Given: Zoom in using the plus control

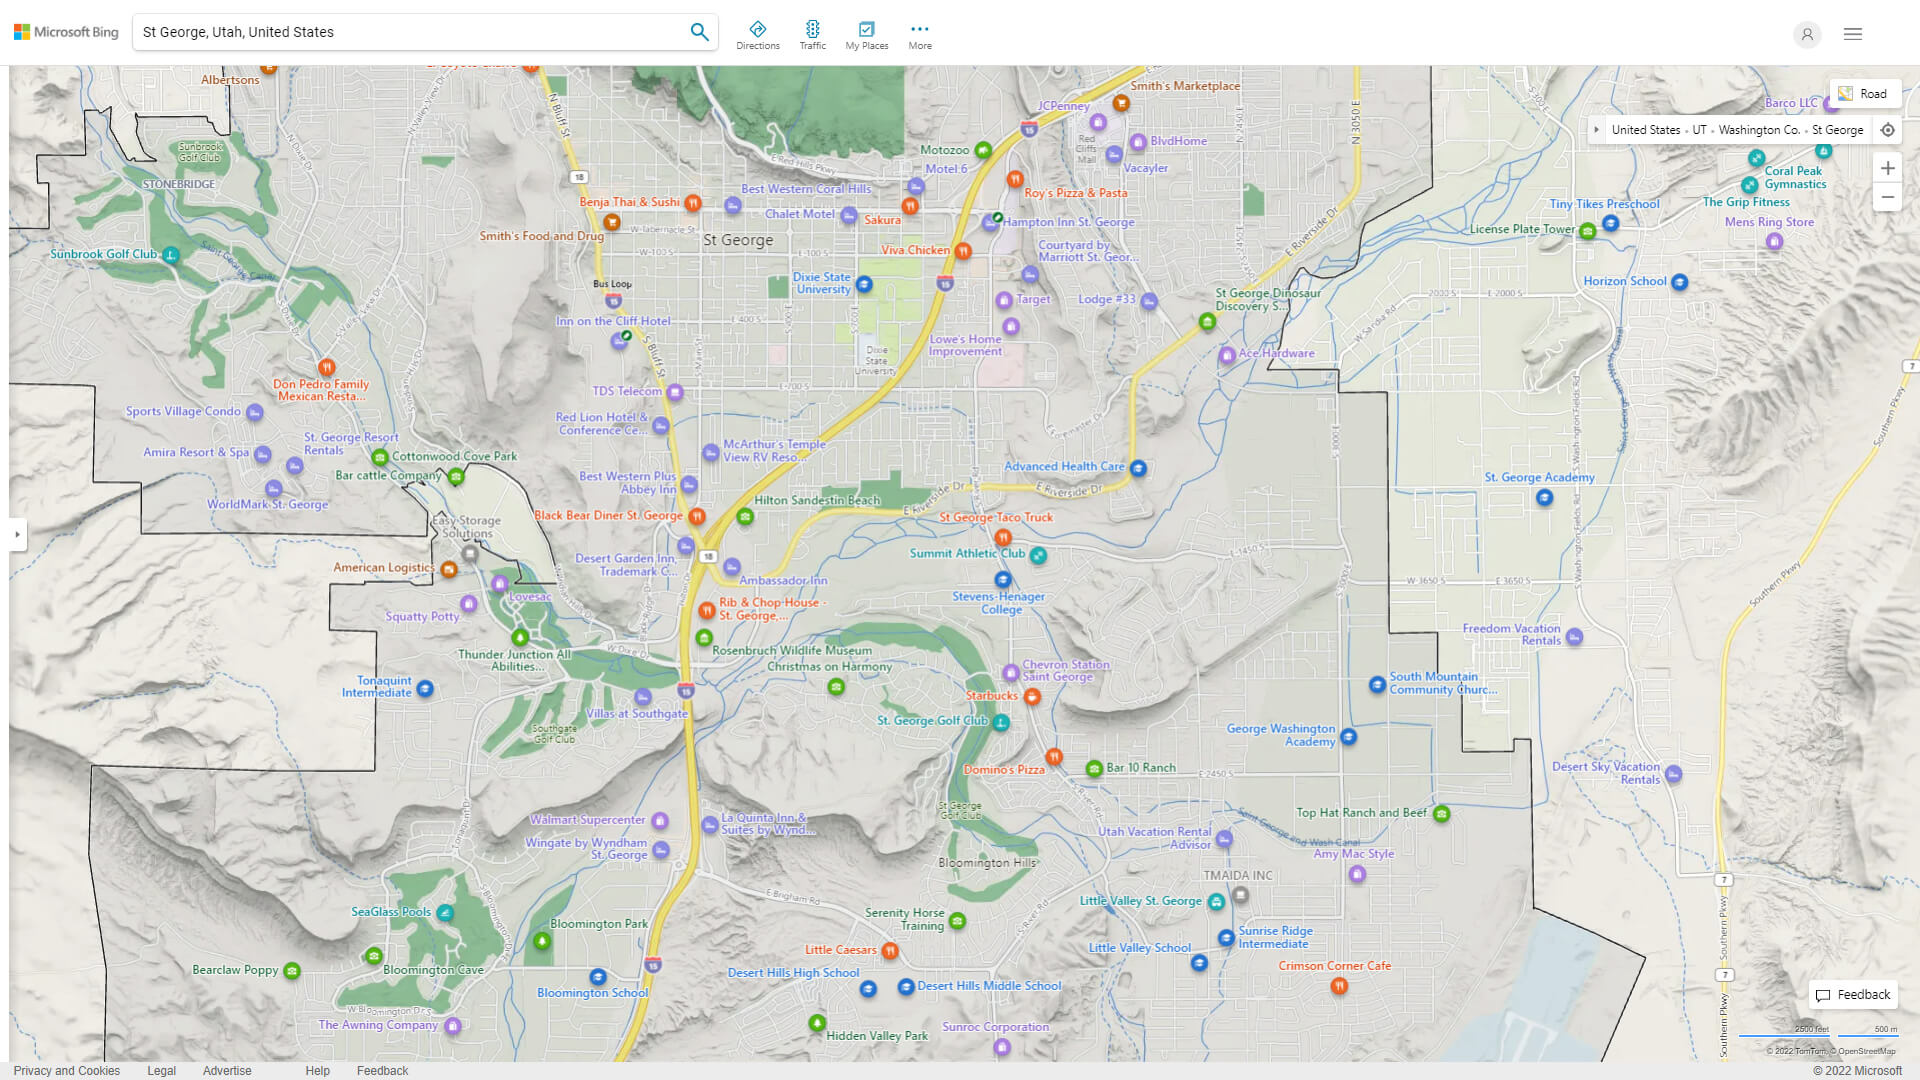Looking at the screenshot, I should tap(1888, 168).
